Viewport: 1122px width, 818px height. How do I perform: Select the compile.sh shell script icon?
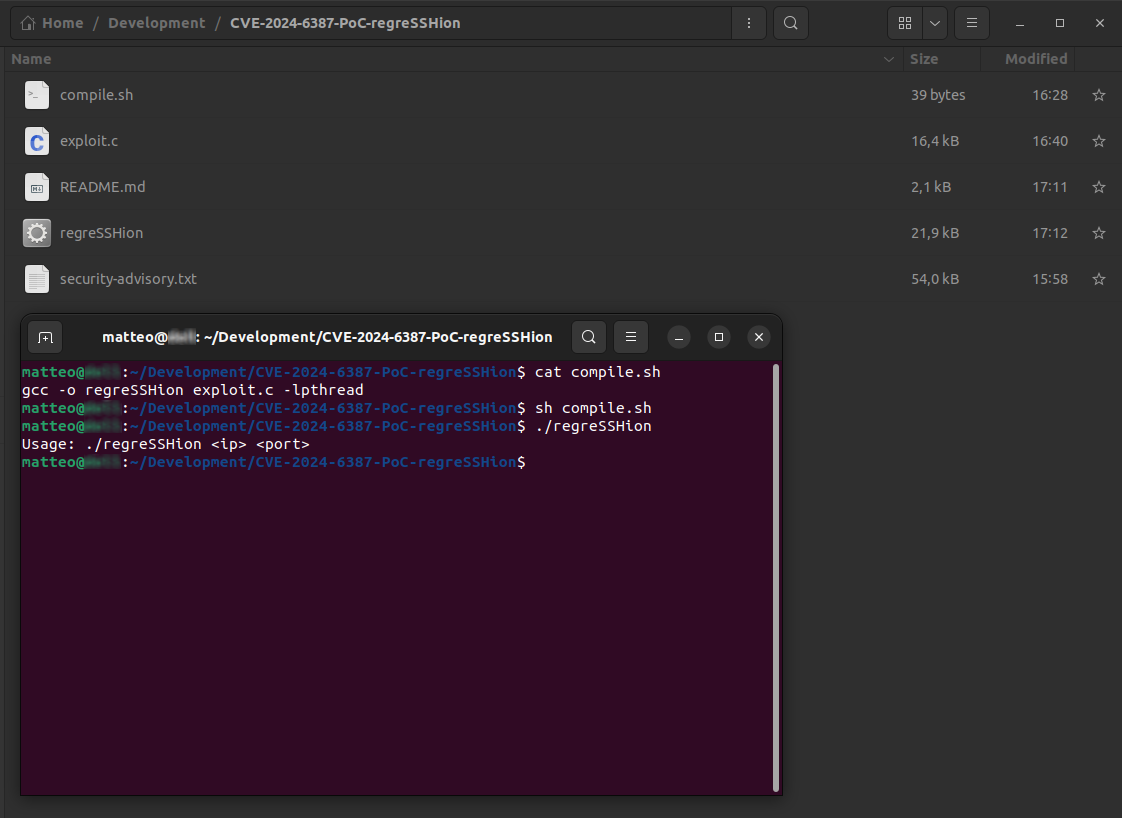tap(36, 95)
